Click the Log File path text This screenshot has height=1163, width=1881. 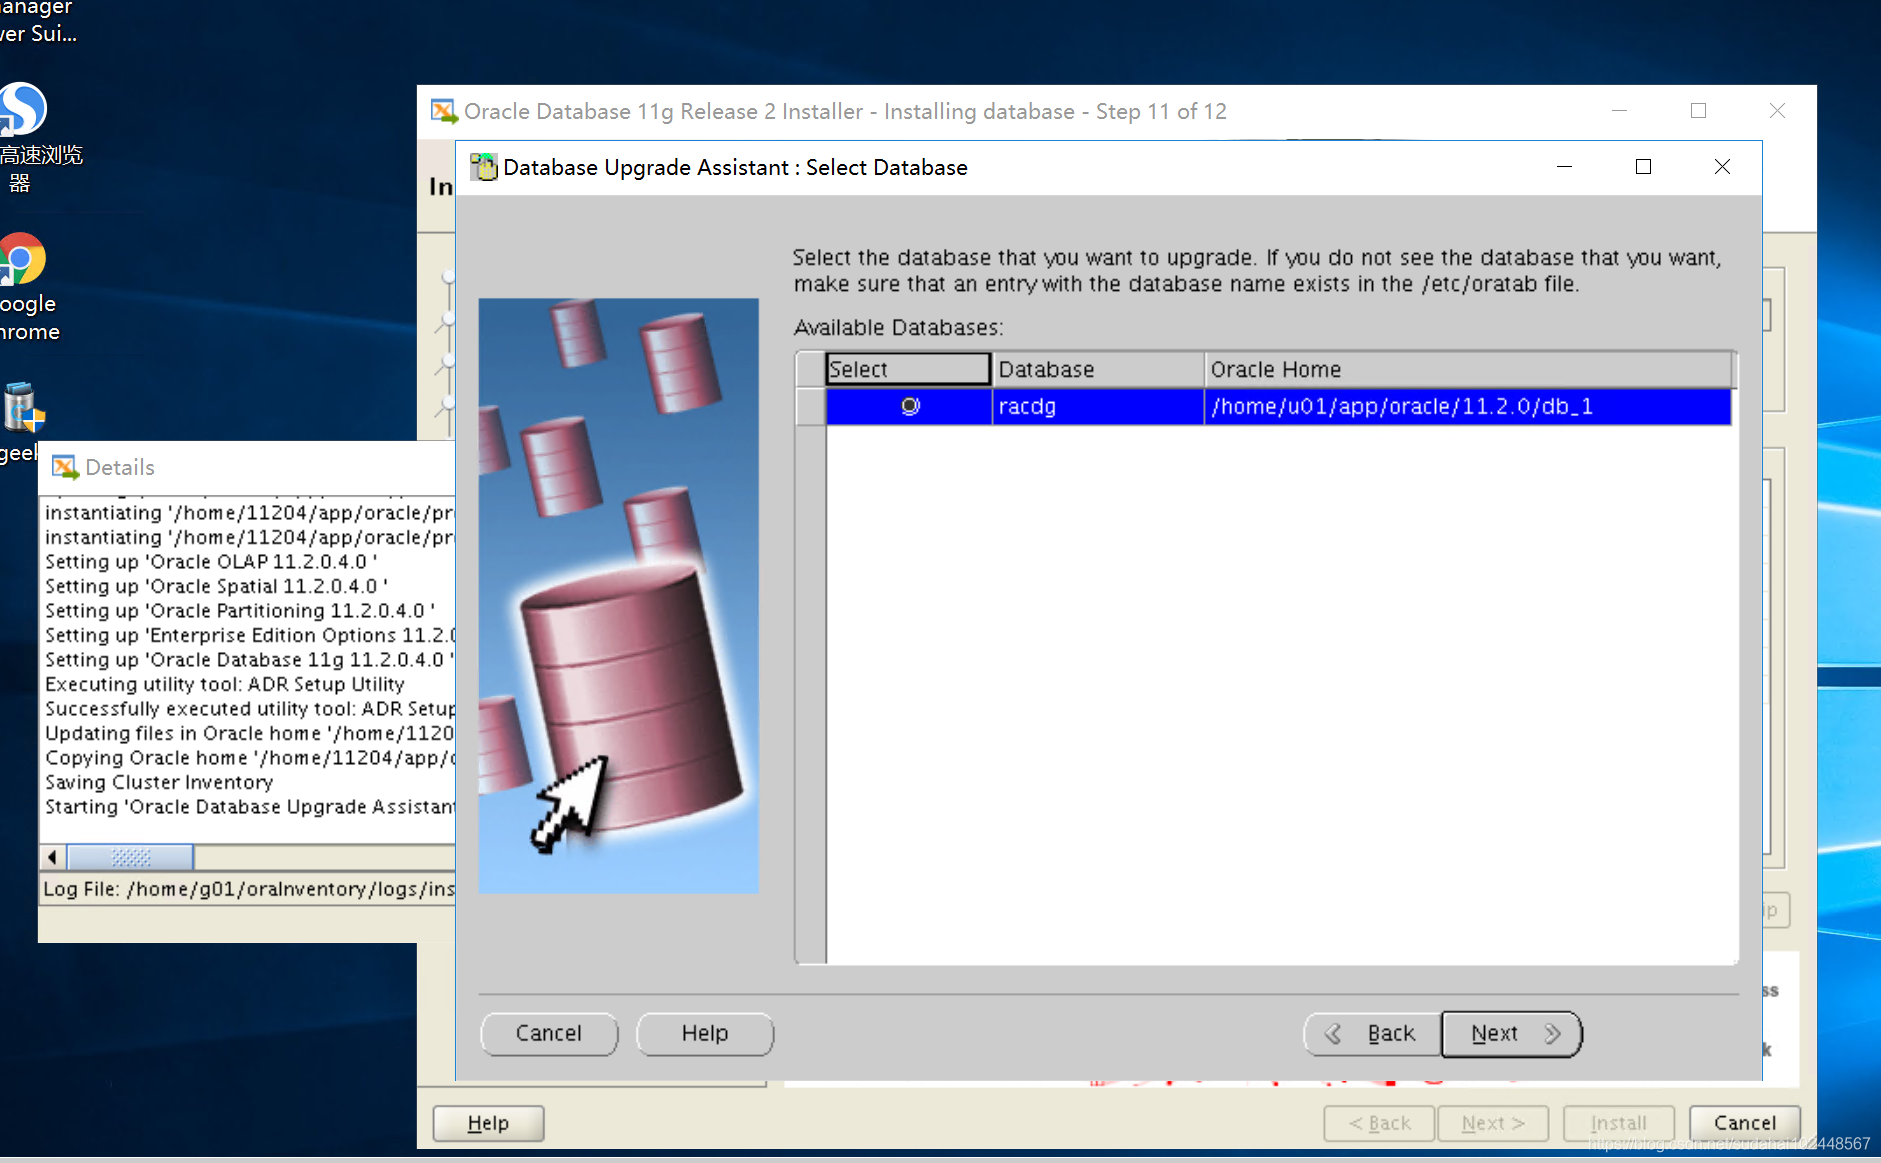point(249,889)
